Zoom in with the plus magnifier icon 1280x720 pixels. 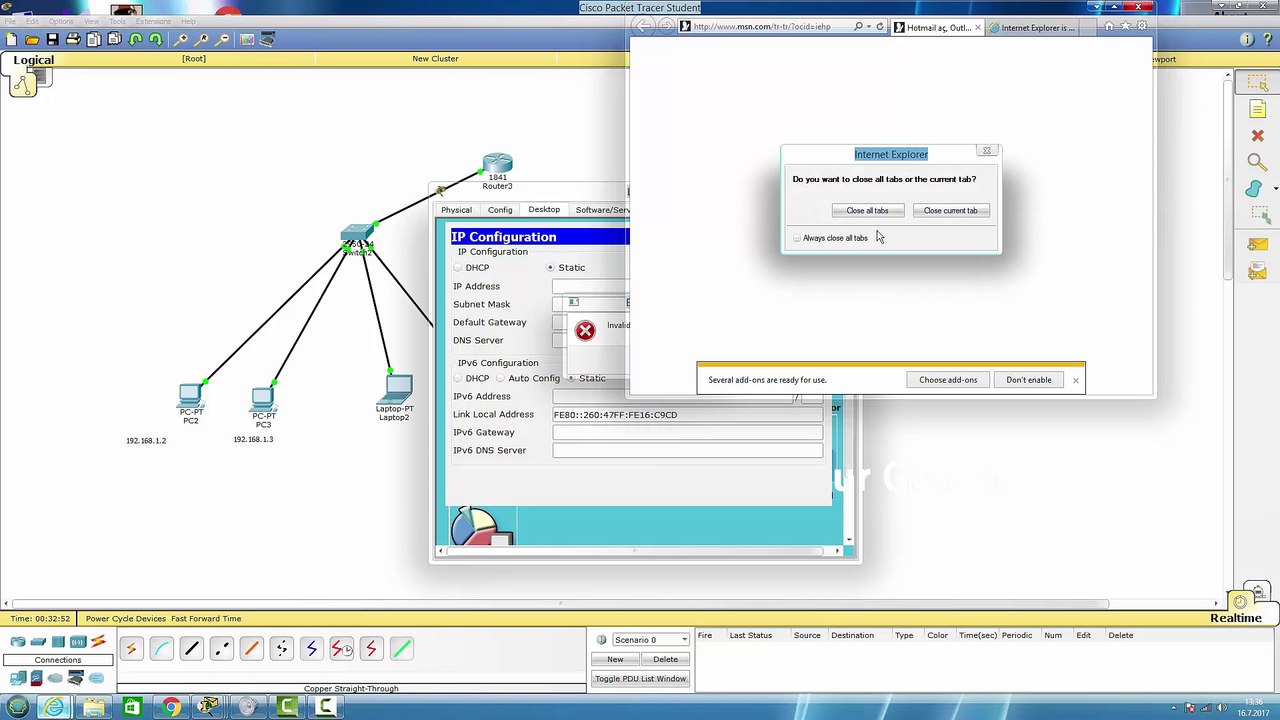coord(181,39)
